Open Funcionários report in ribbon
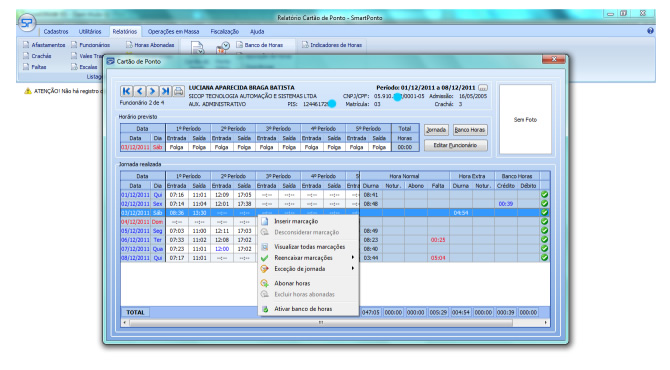This screenshot has width=670, height=370. [91, 45]
